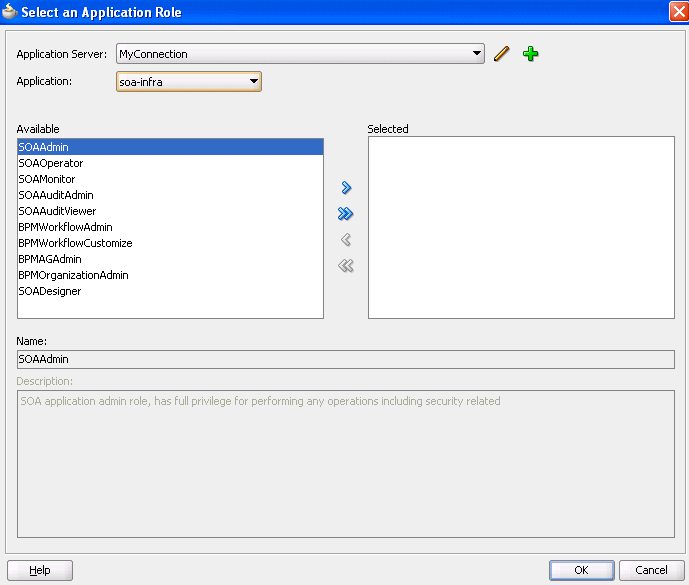Select BPMWorkflowAdmin role

[170, 227]
